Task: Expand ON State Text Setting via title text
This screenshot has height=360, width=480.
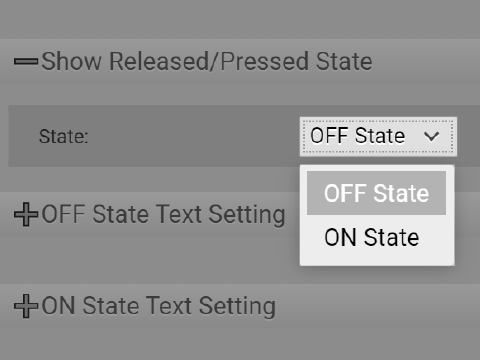Action: pos(159,306)
